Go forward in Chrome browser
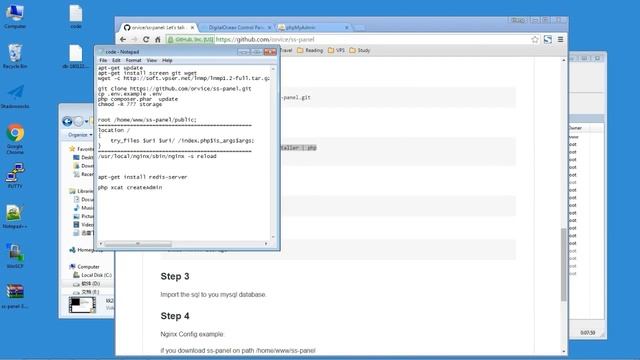This screenshot has width=640, height=360. point(134,40)
